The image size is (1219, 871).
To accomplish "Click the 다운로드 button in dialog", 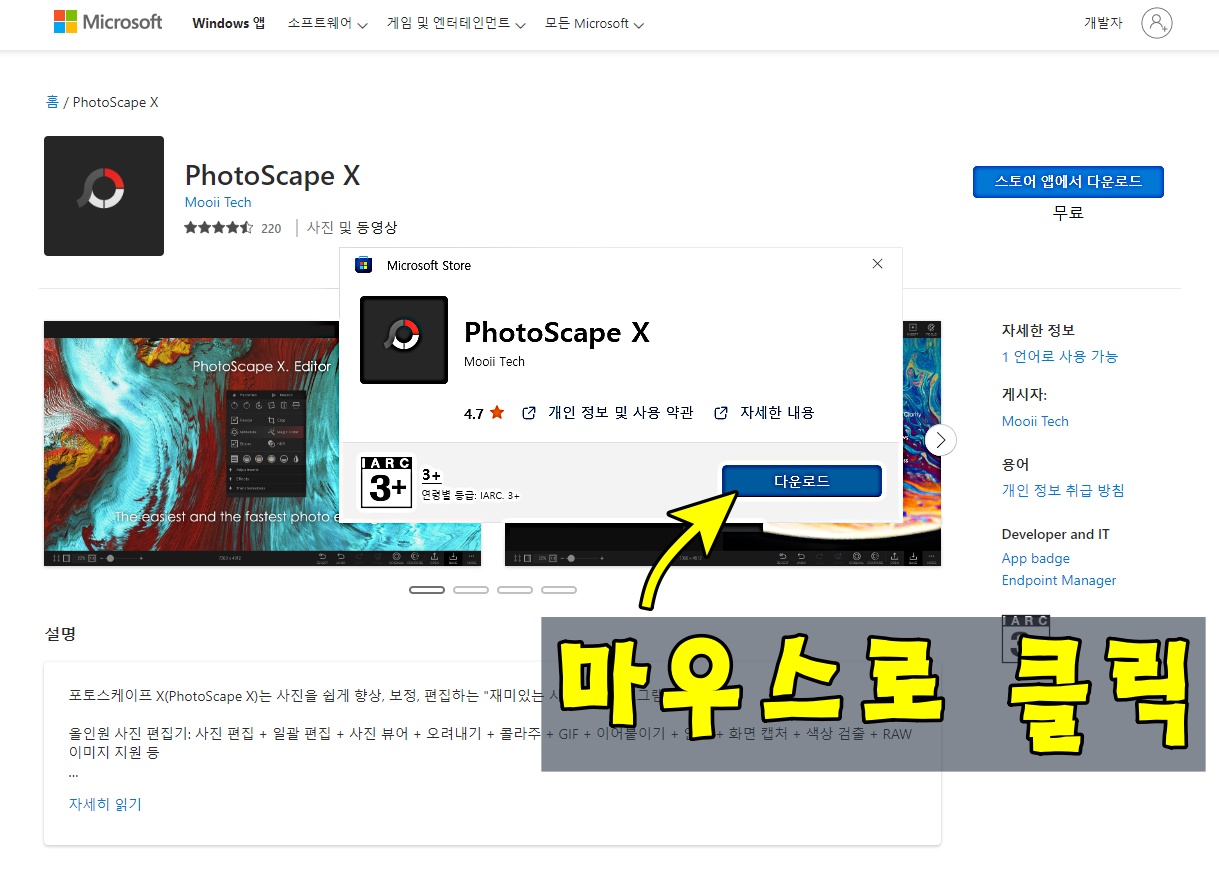I will (802, 481).
